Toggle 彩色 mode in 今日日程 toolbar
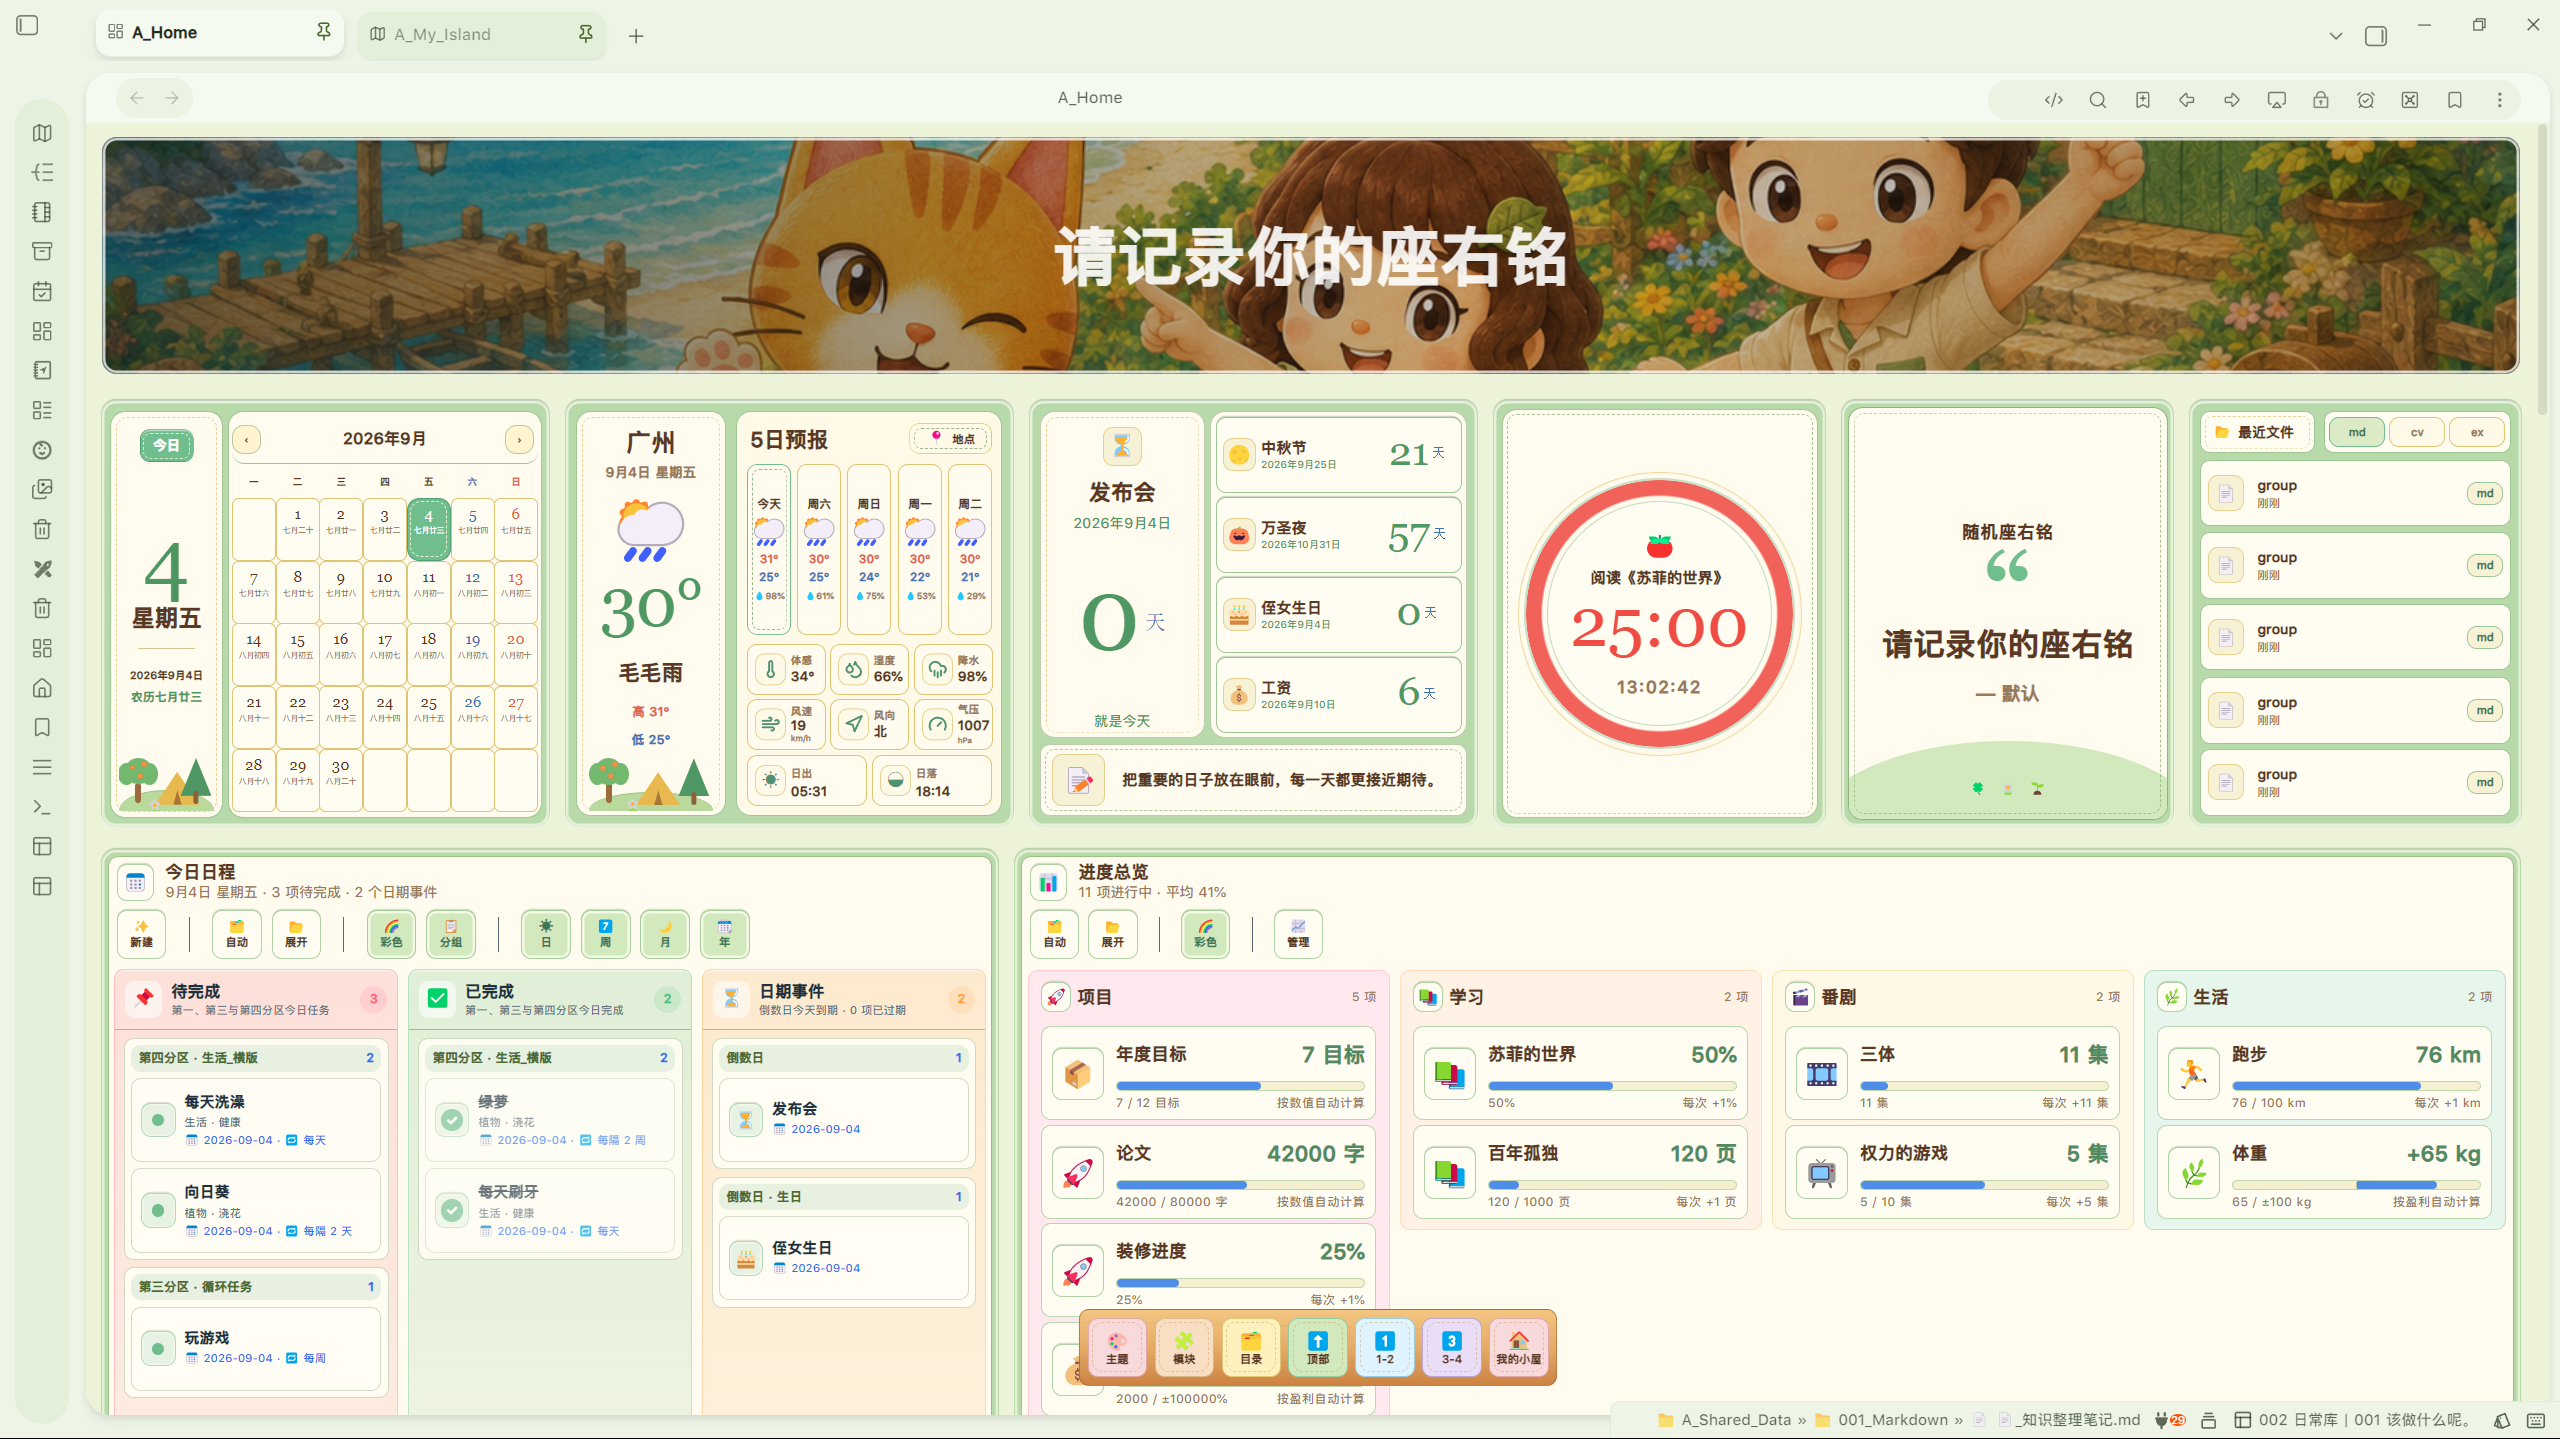This screenshot has width=2560, height=1439. (391, 934)
